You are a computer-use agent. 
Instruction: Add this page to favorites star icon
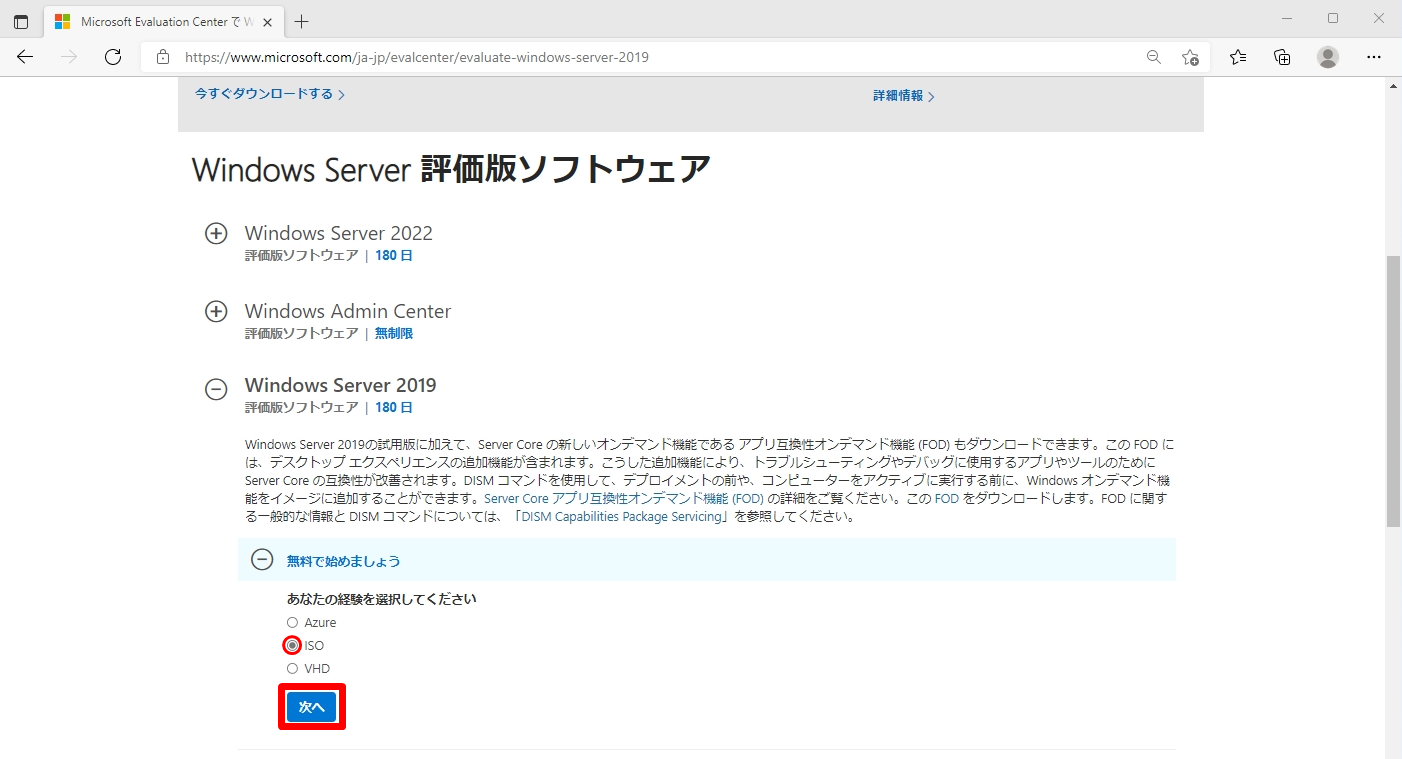1190,57
